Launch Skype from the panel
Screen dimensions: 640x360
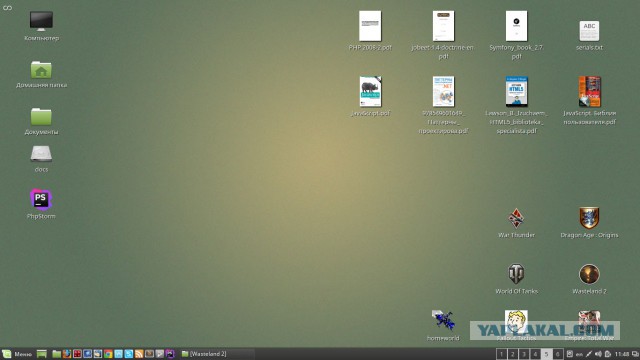[x=129, y=354]
